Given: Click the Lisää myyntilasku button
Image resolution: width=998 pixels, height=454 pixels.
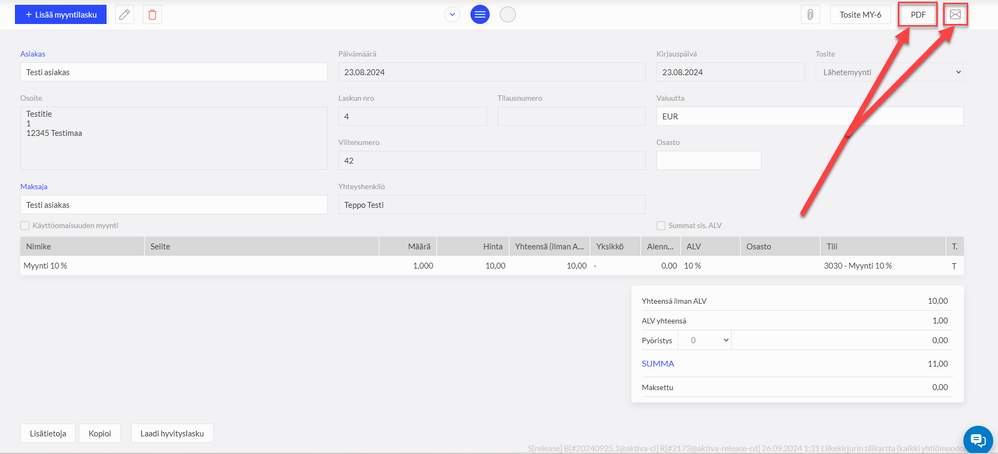Looking at the screenshot, I should (x=60, y=14).
